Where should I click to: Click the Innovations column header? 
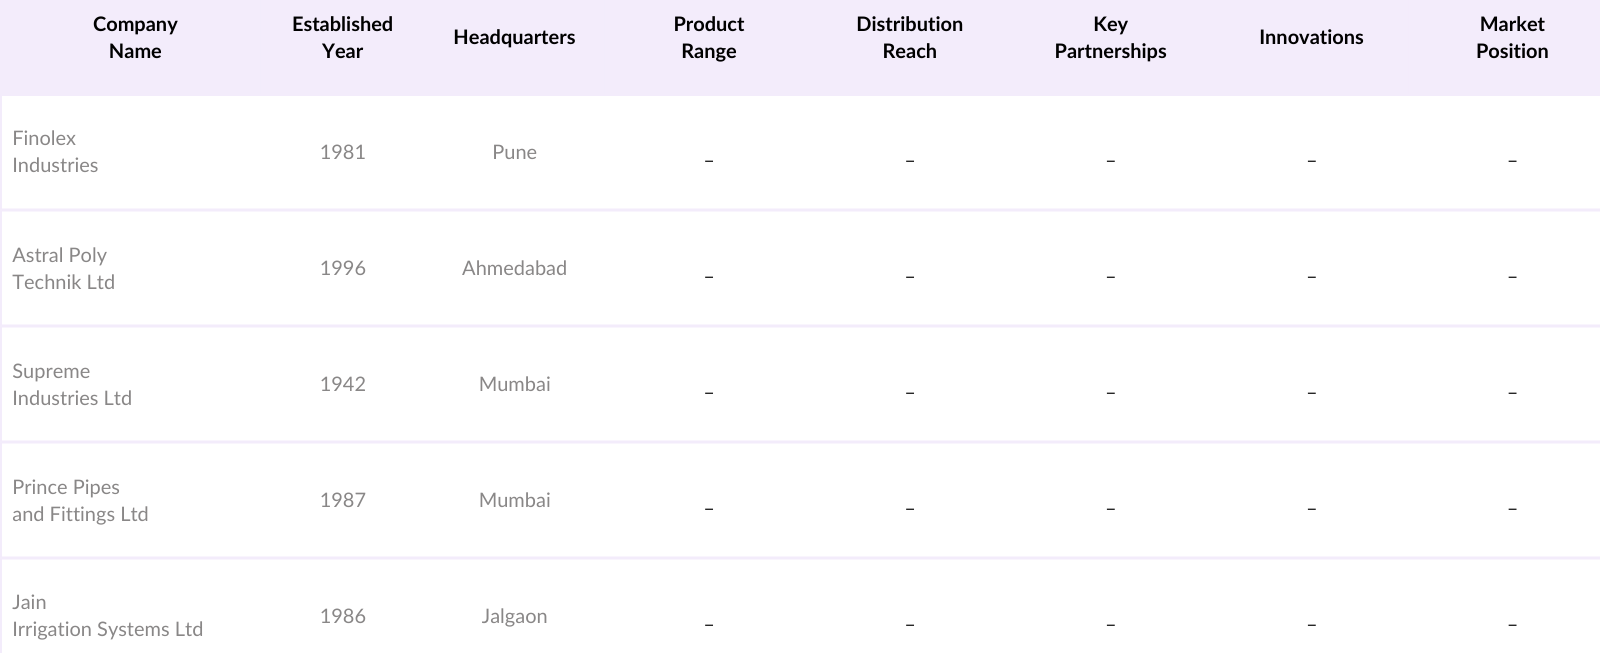pos(1311,38)
